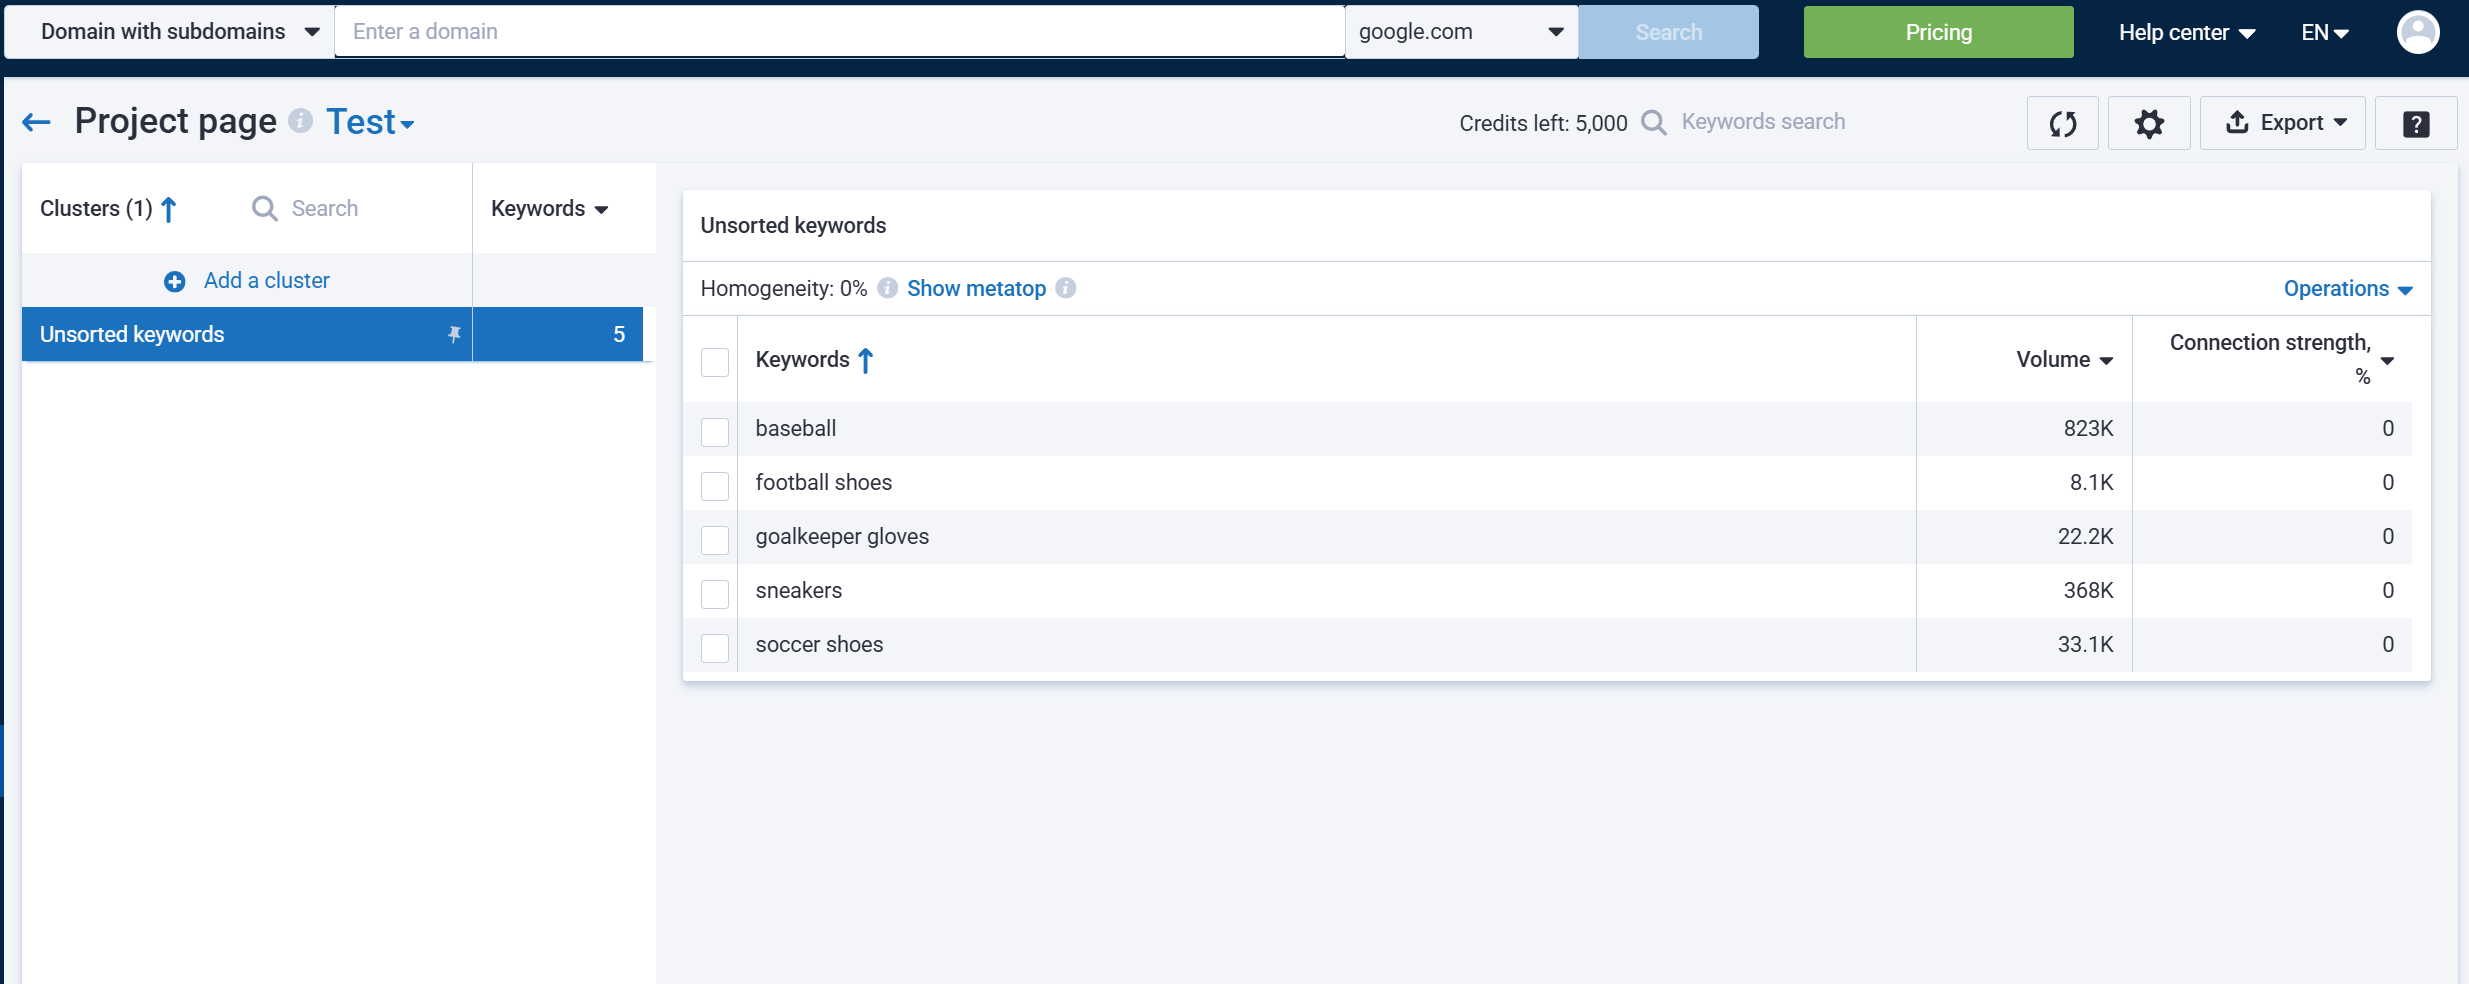
Task: Check the select-all keywords checkbox
Action: pyautogui.click(x=714, y=362)
